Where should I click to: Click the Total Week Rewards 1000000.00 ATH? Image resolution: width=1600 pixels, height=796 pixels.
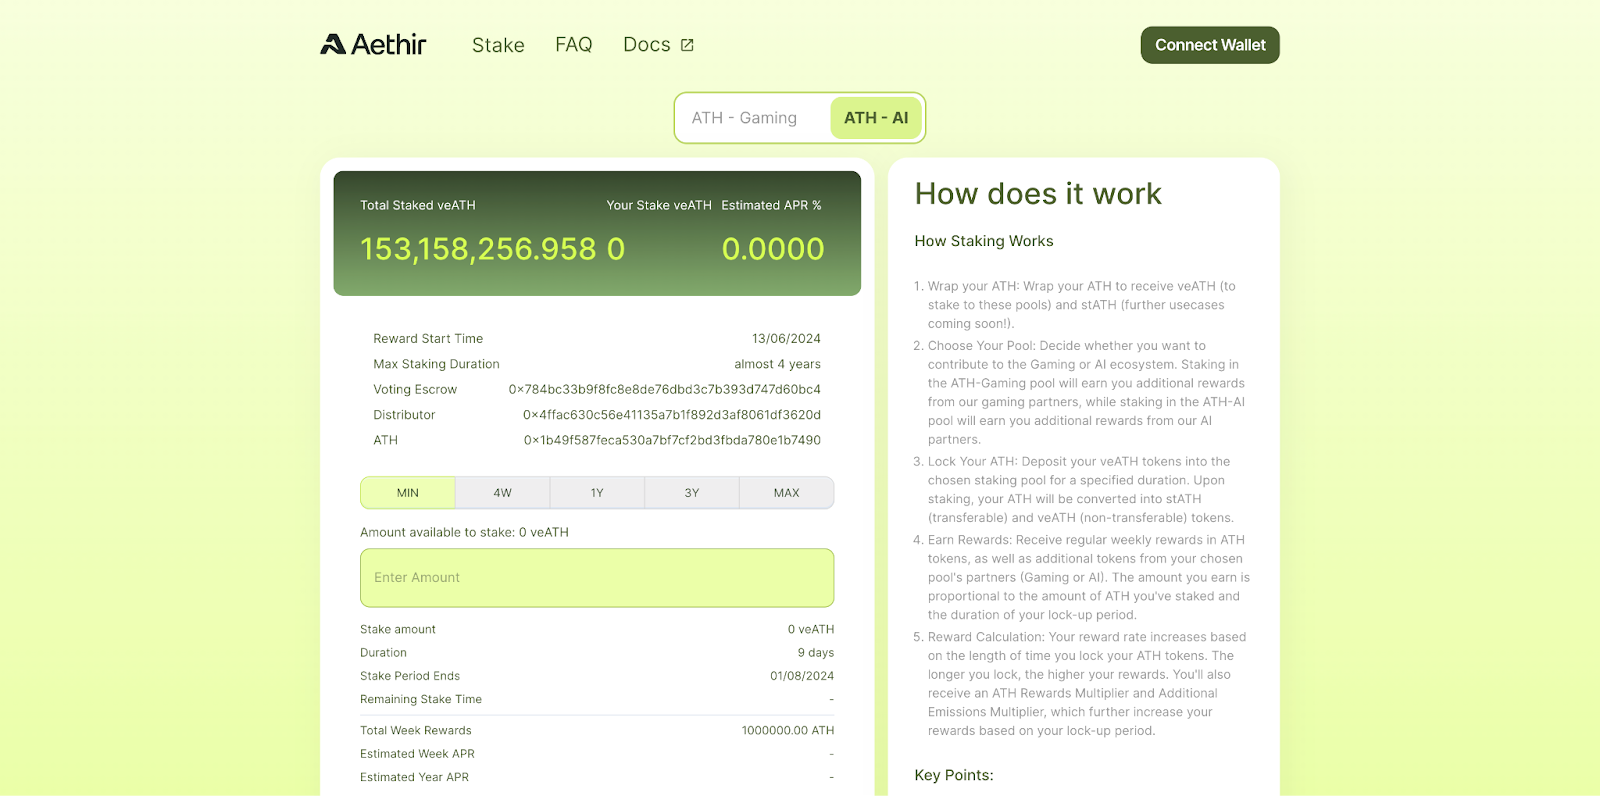[x=788, y=731]
